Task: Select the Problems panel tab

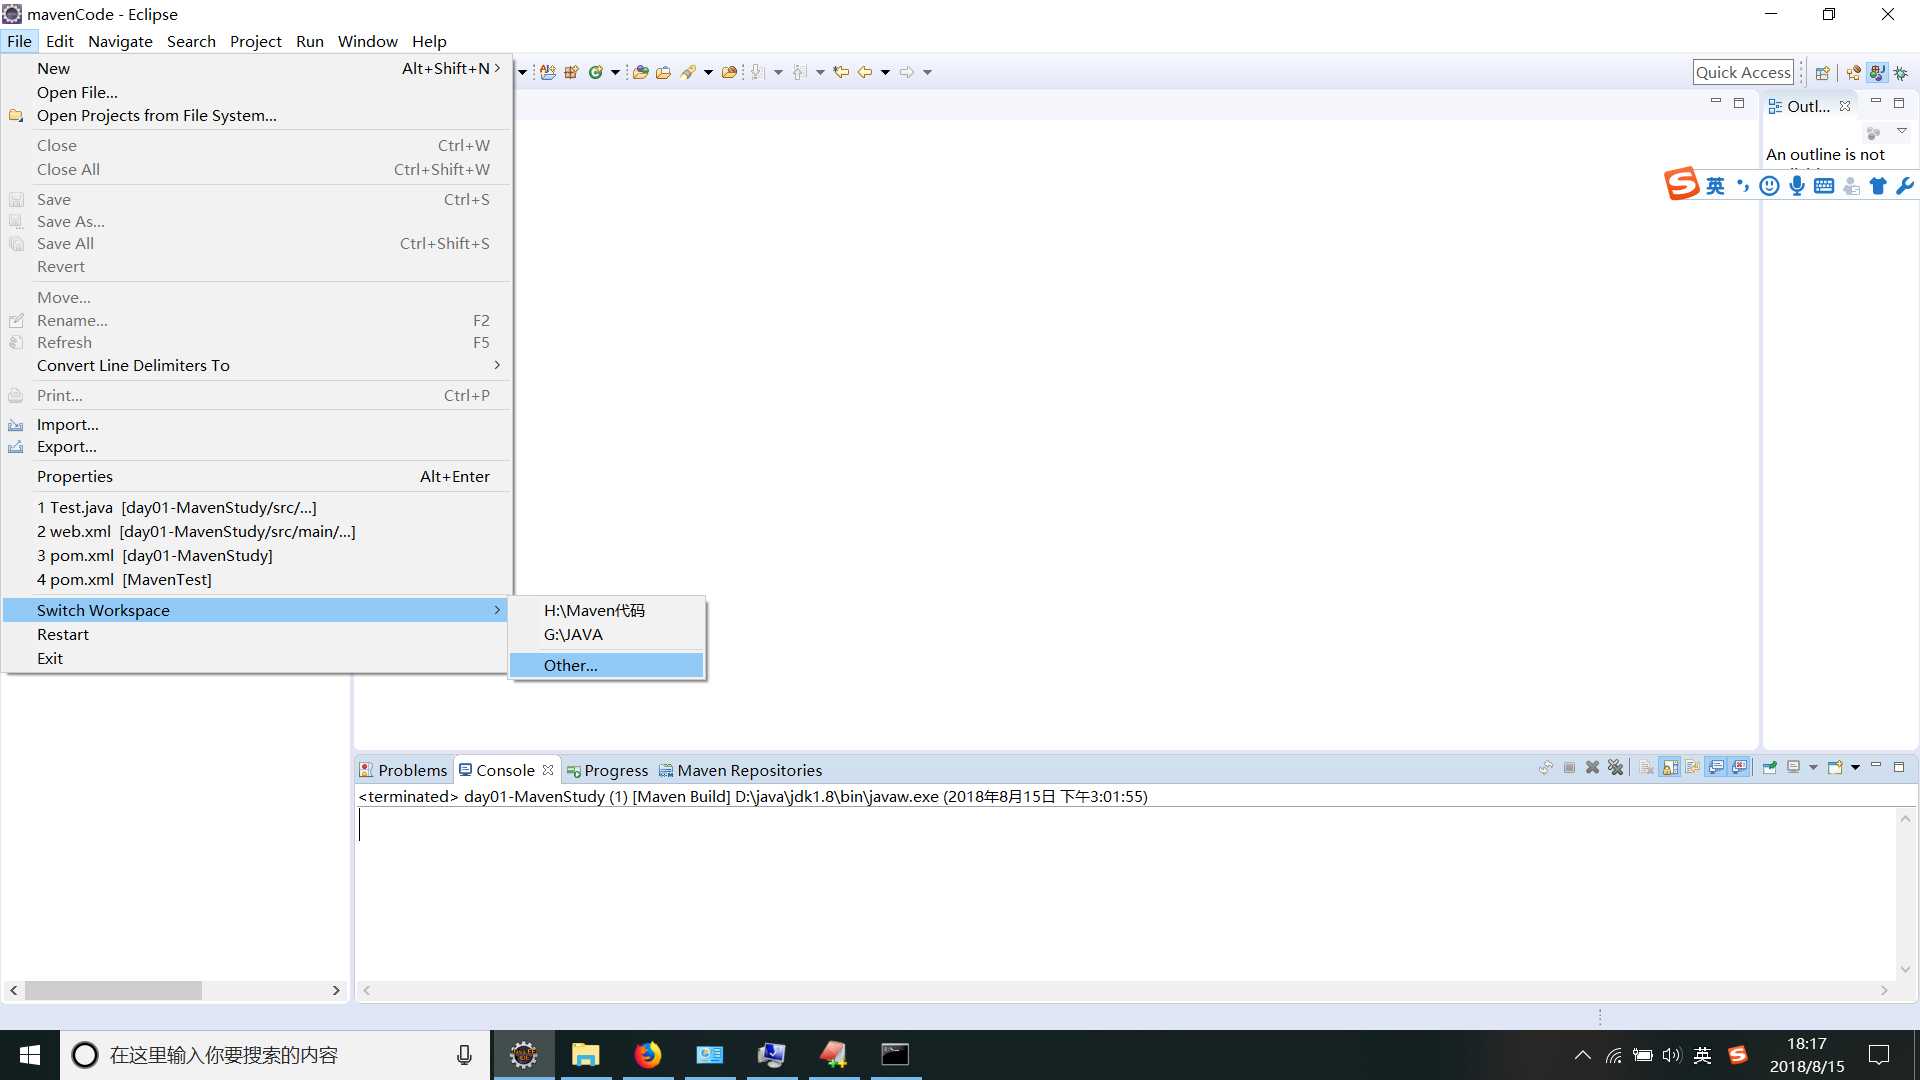Action: click(x=402, y=770)
